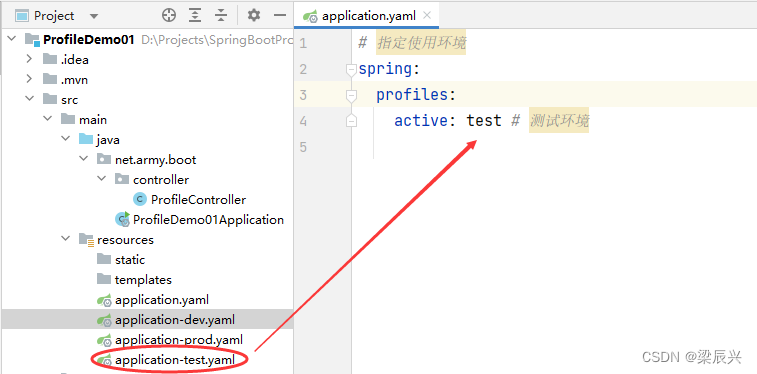Click the 'active' key in the editor

(421, 120)
